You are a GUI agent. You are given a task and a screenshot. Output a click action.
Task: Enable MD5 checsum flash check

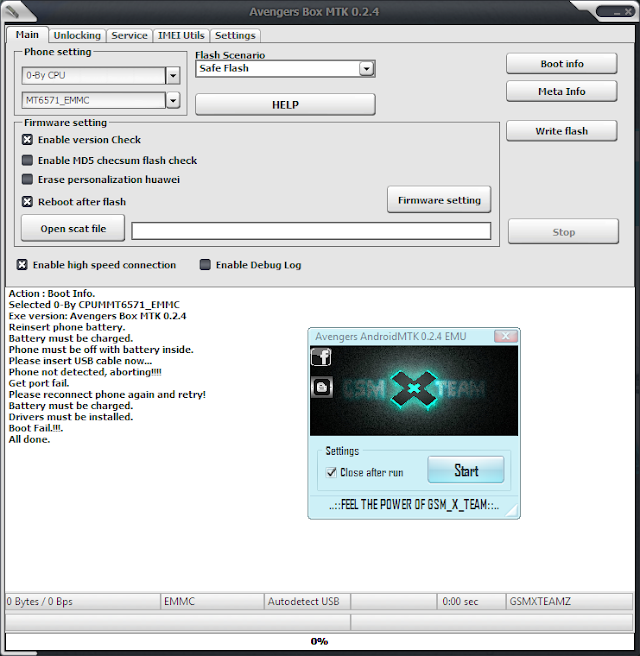click(27, 160)
